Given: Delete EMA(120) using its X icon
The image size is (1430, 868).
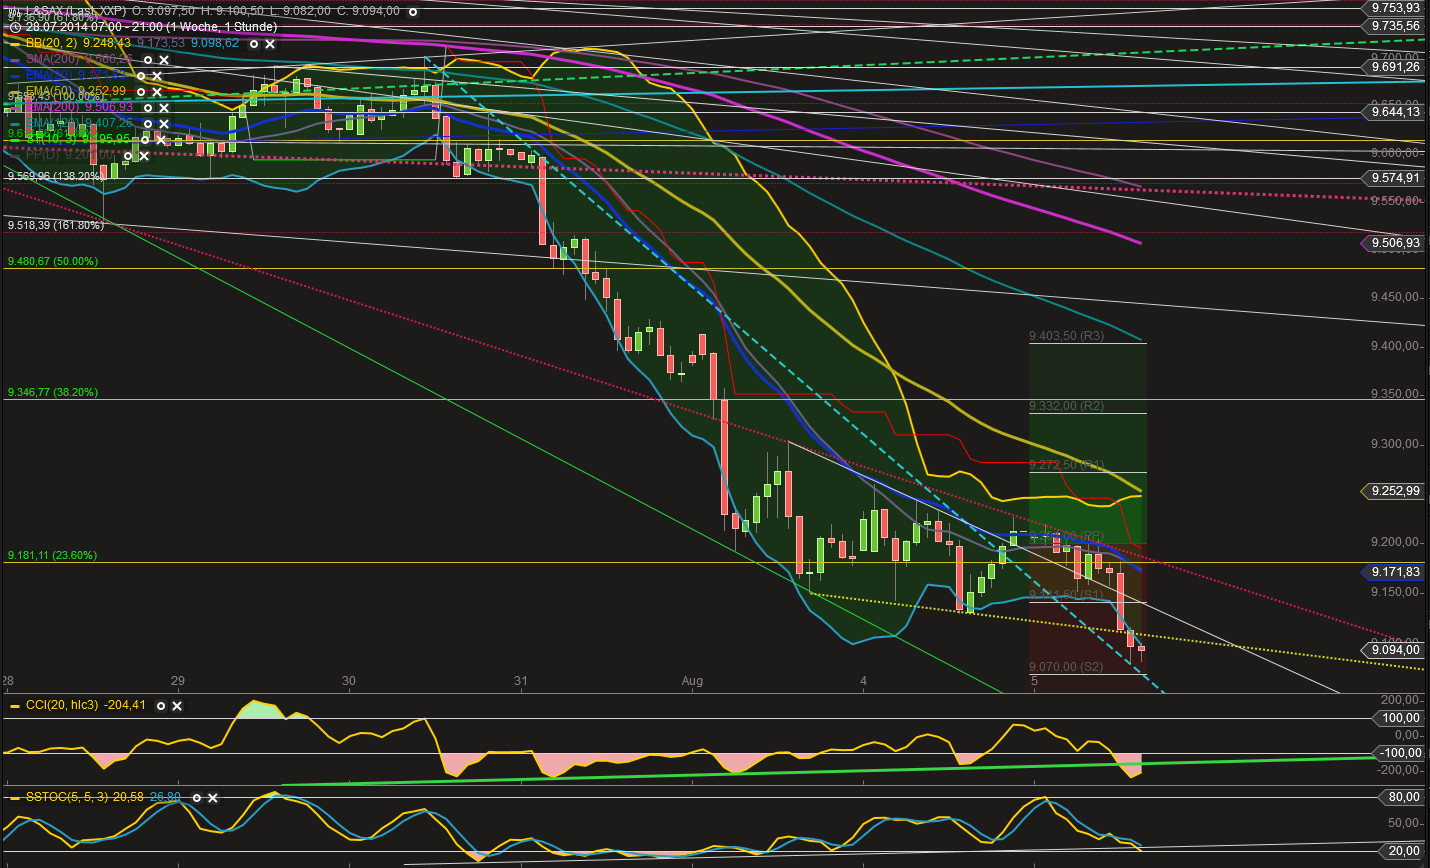Looking at the screenshot, I should 164,124.
